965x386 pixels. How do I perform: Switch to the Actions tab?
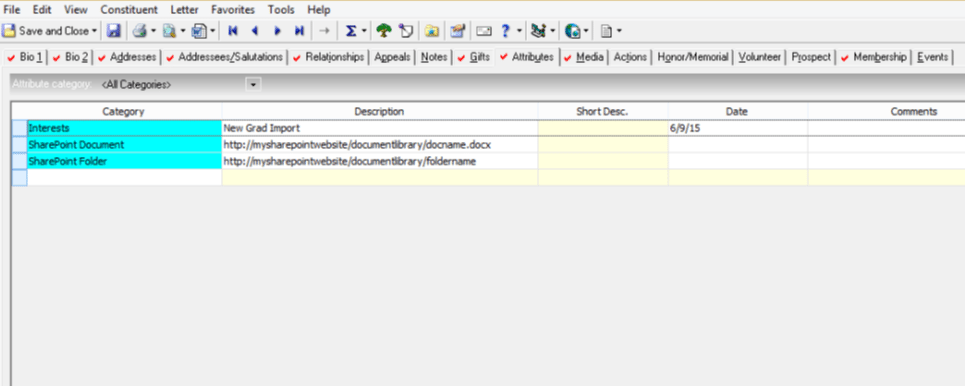point(630,57)
